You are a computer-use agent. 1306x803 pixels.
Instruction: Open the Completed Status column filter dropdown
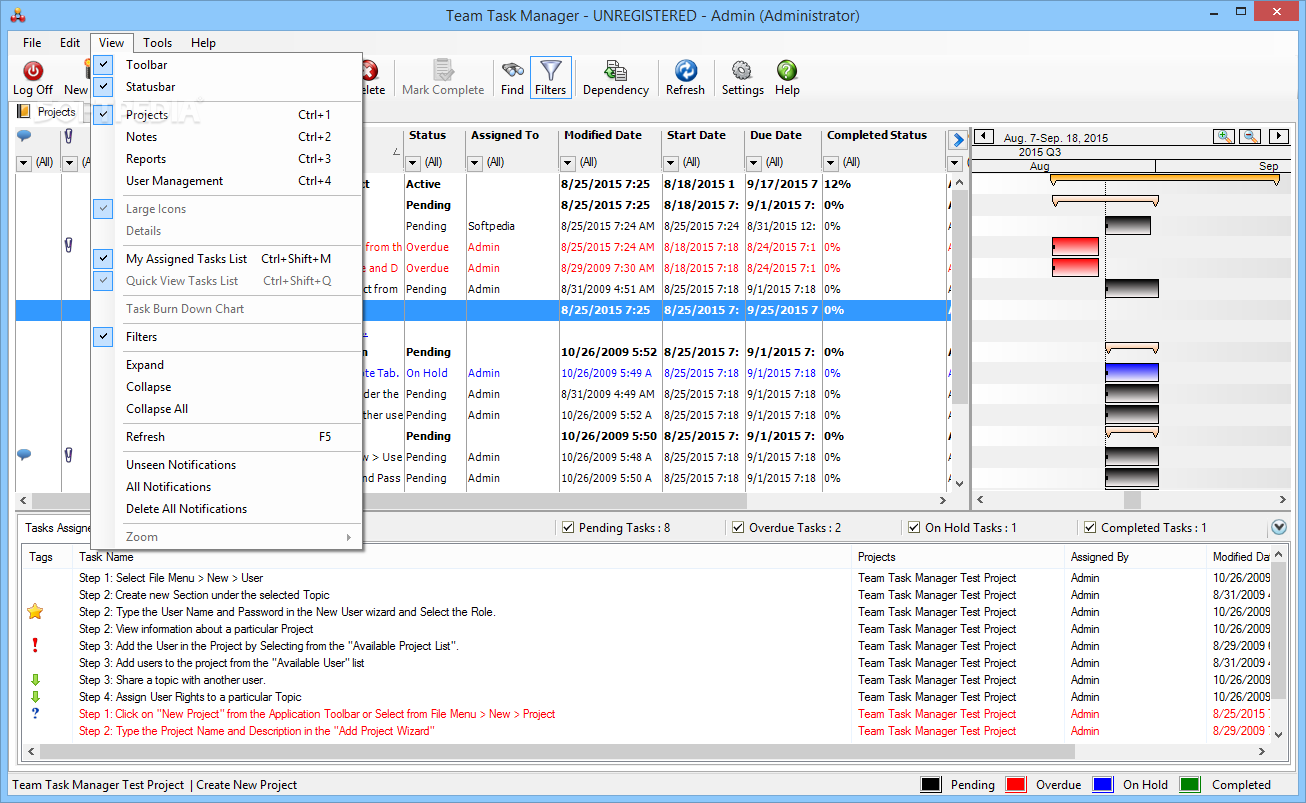pyautogui.click(x=833, y=162)
